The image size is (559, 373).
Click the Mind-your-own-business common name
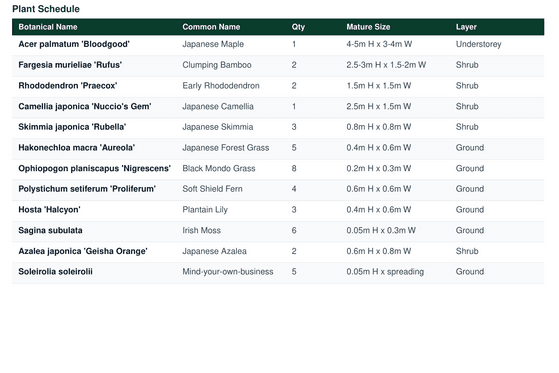tap(228, 272)
